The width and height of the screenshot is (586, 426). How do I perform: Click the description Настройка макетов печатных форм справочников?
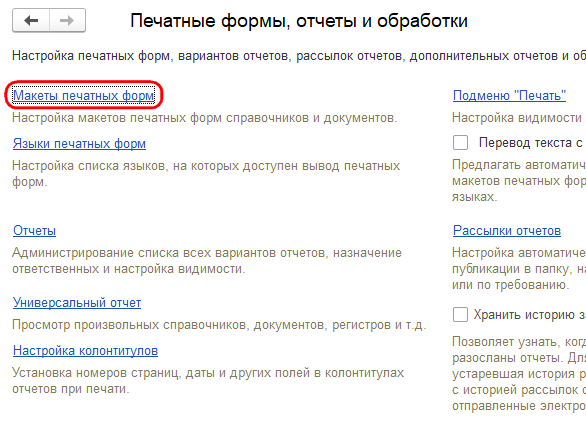(x=162, y=118)
